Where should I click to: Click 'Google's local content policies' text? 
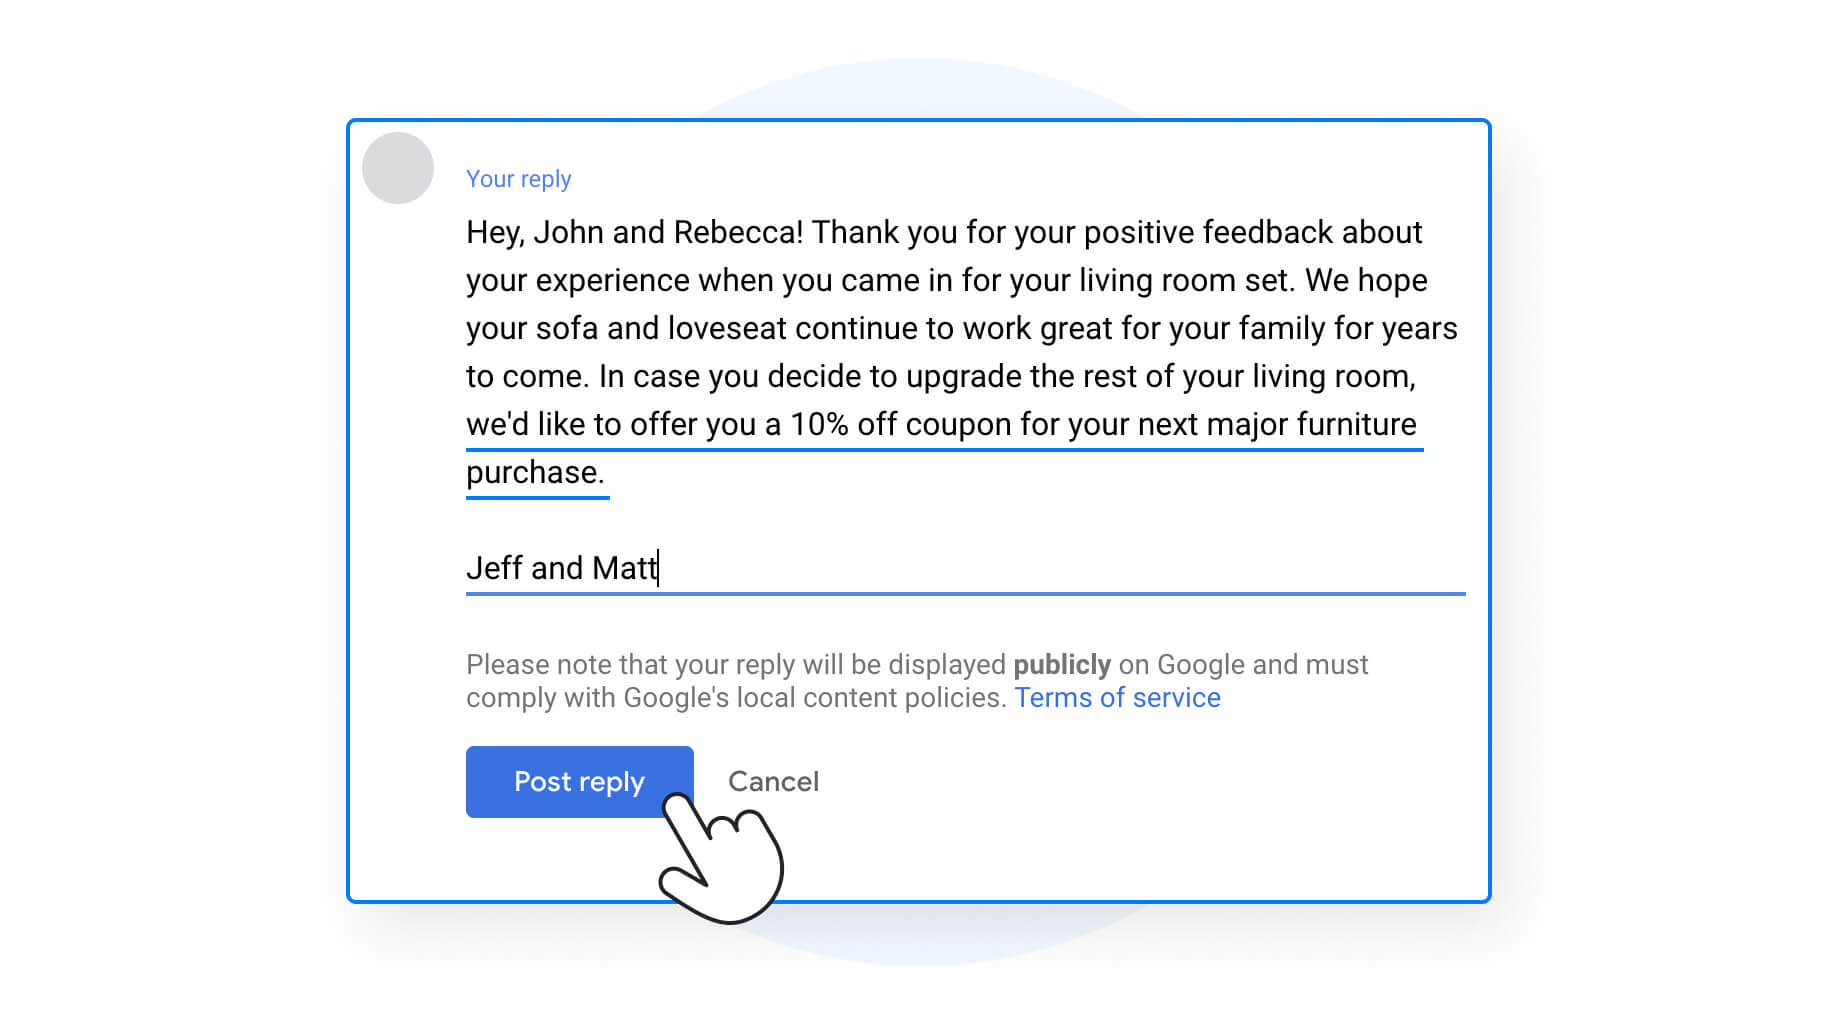click(814, 698)
